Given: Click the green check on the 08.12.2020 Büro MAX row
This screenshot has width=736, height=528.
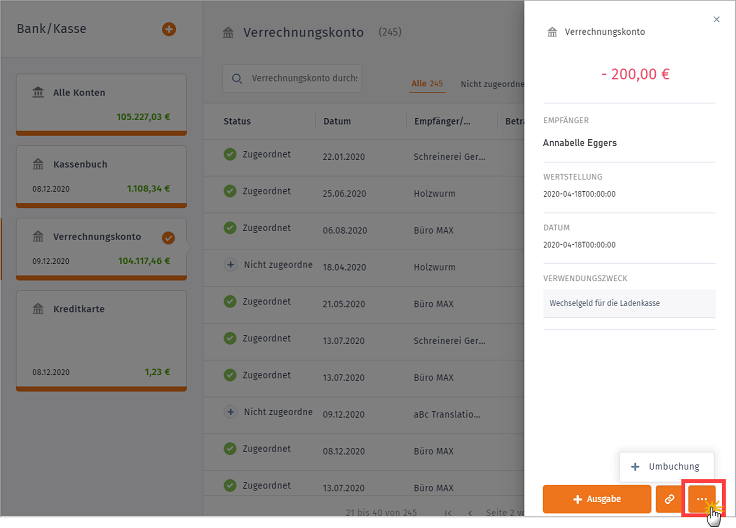Looking at the screenshot, I should click(230, 449).
